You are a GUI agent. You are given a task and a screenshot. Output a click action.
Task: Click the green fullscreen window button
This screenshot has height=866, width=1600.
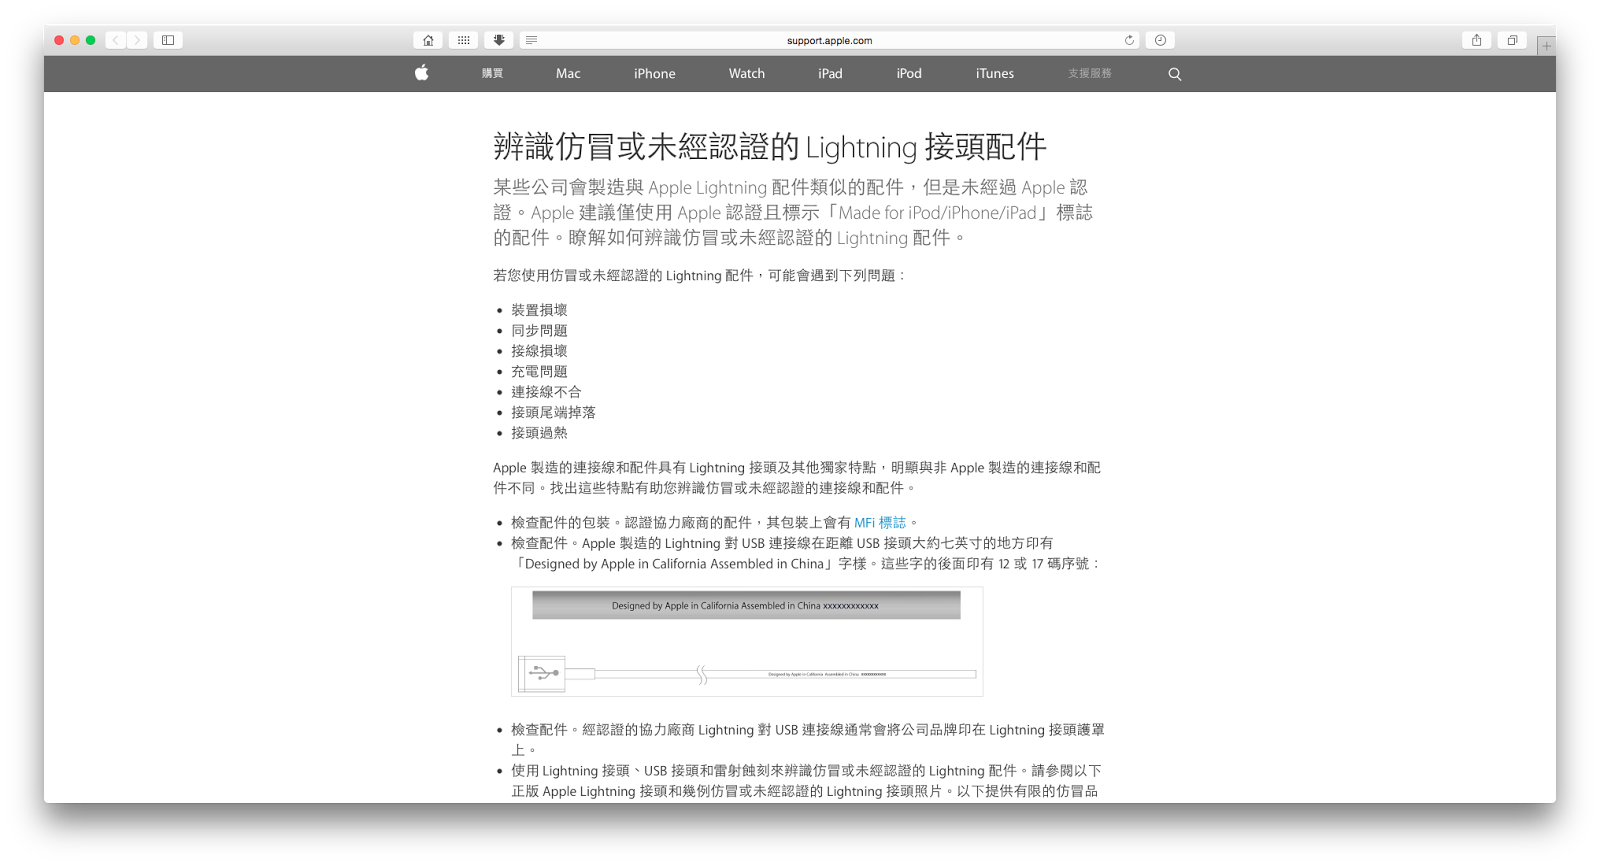point(90,40)
